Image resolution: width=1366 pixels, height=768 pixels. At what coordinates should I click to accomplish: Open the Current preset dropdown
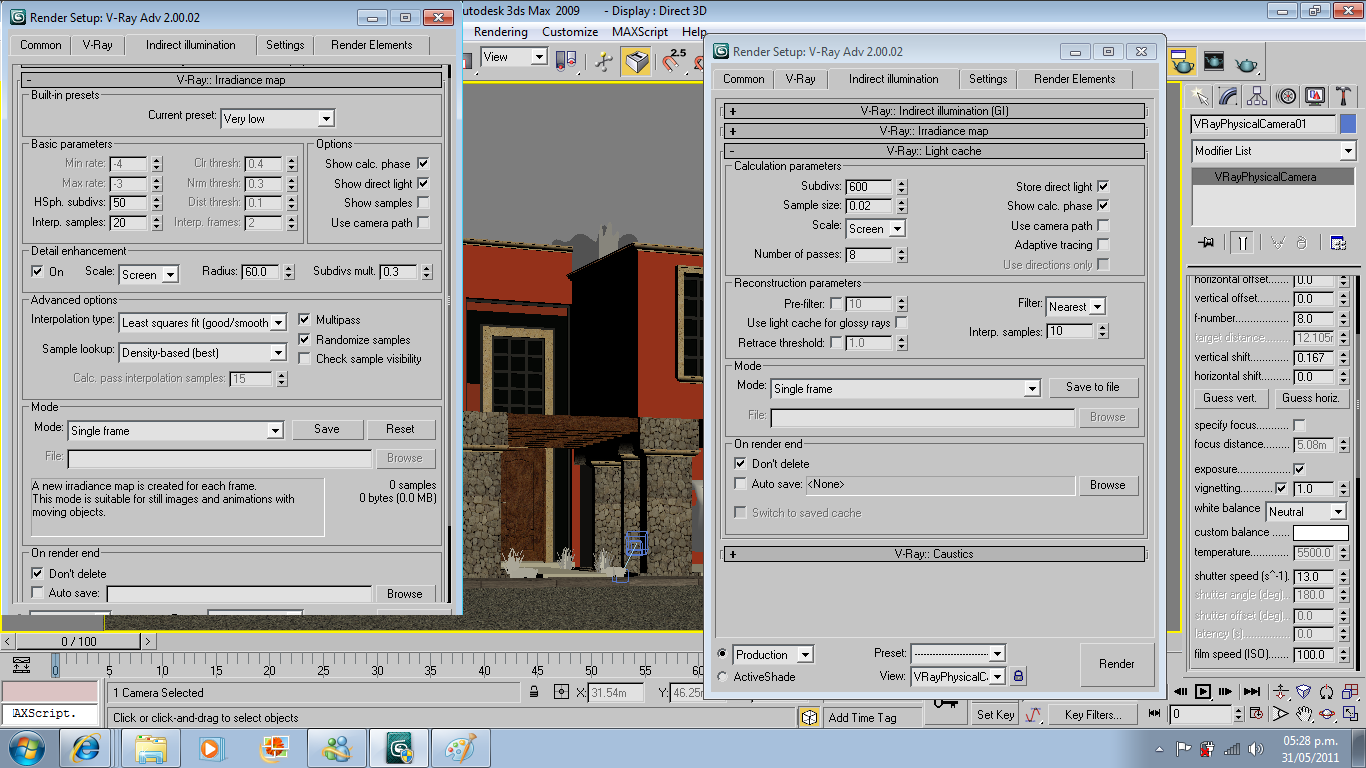click(x=277, y=118)
